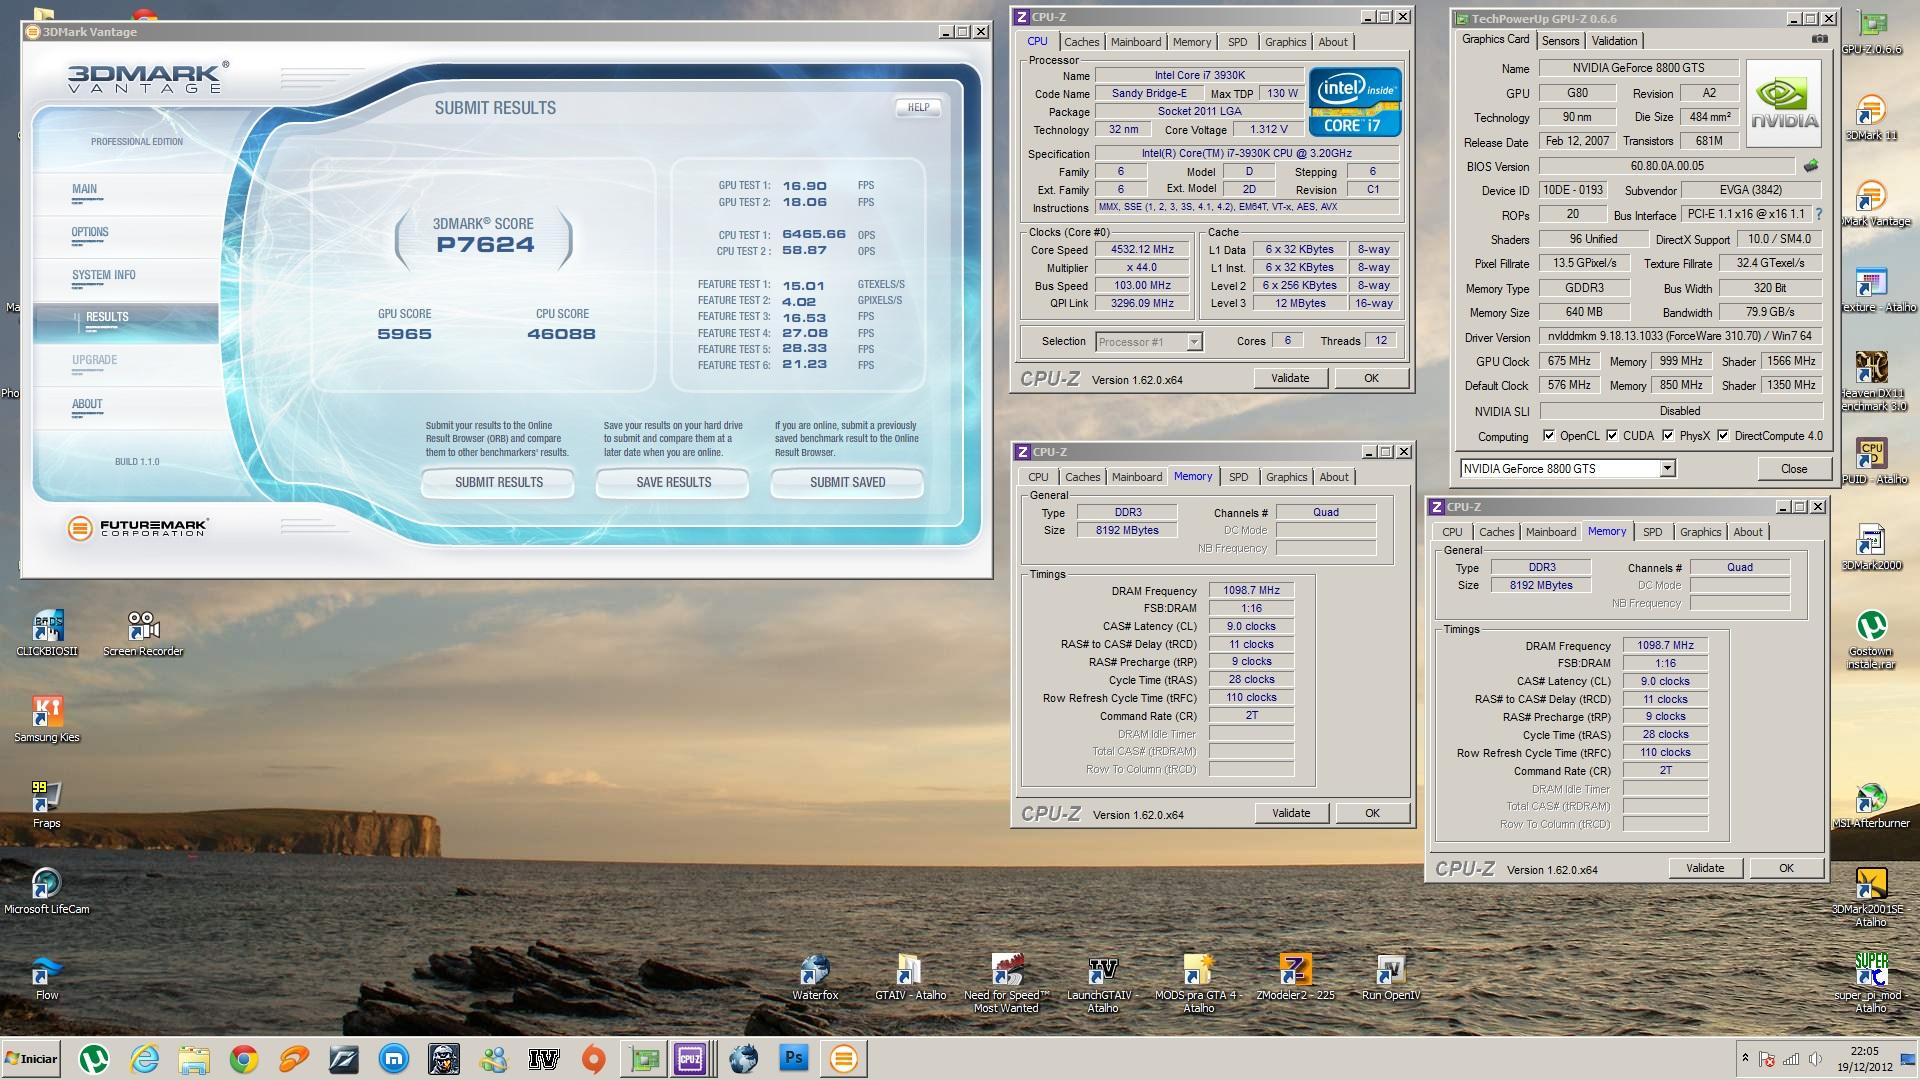Toggle DirectCompute 4.0 checkbox in GPU-Z
The width and height of the screenshot is (1920, 1080).
[1723, 436]
